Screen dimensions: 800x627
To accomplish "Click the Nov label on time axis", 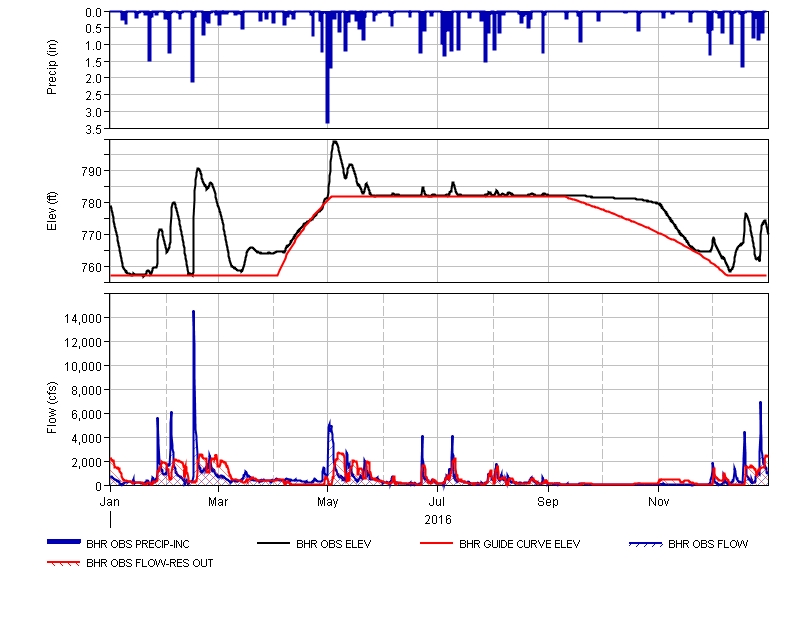I will pos(658,502).
